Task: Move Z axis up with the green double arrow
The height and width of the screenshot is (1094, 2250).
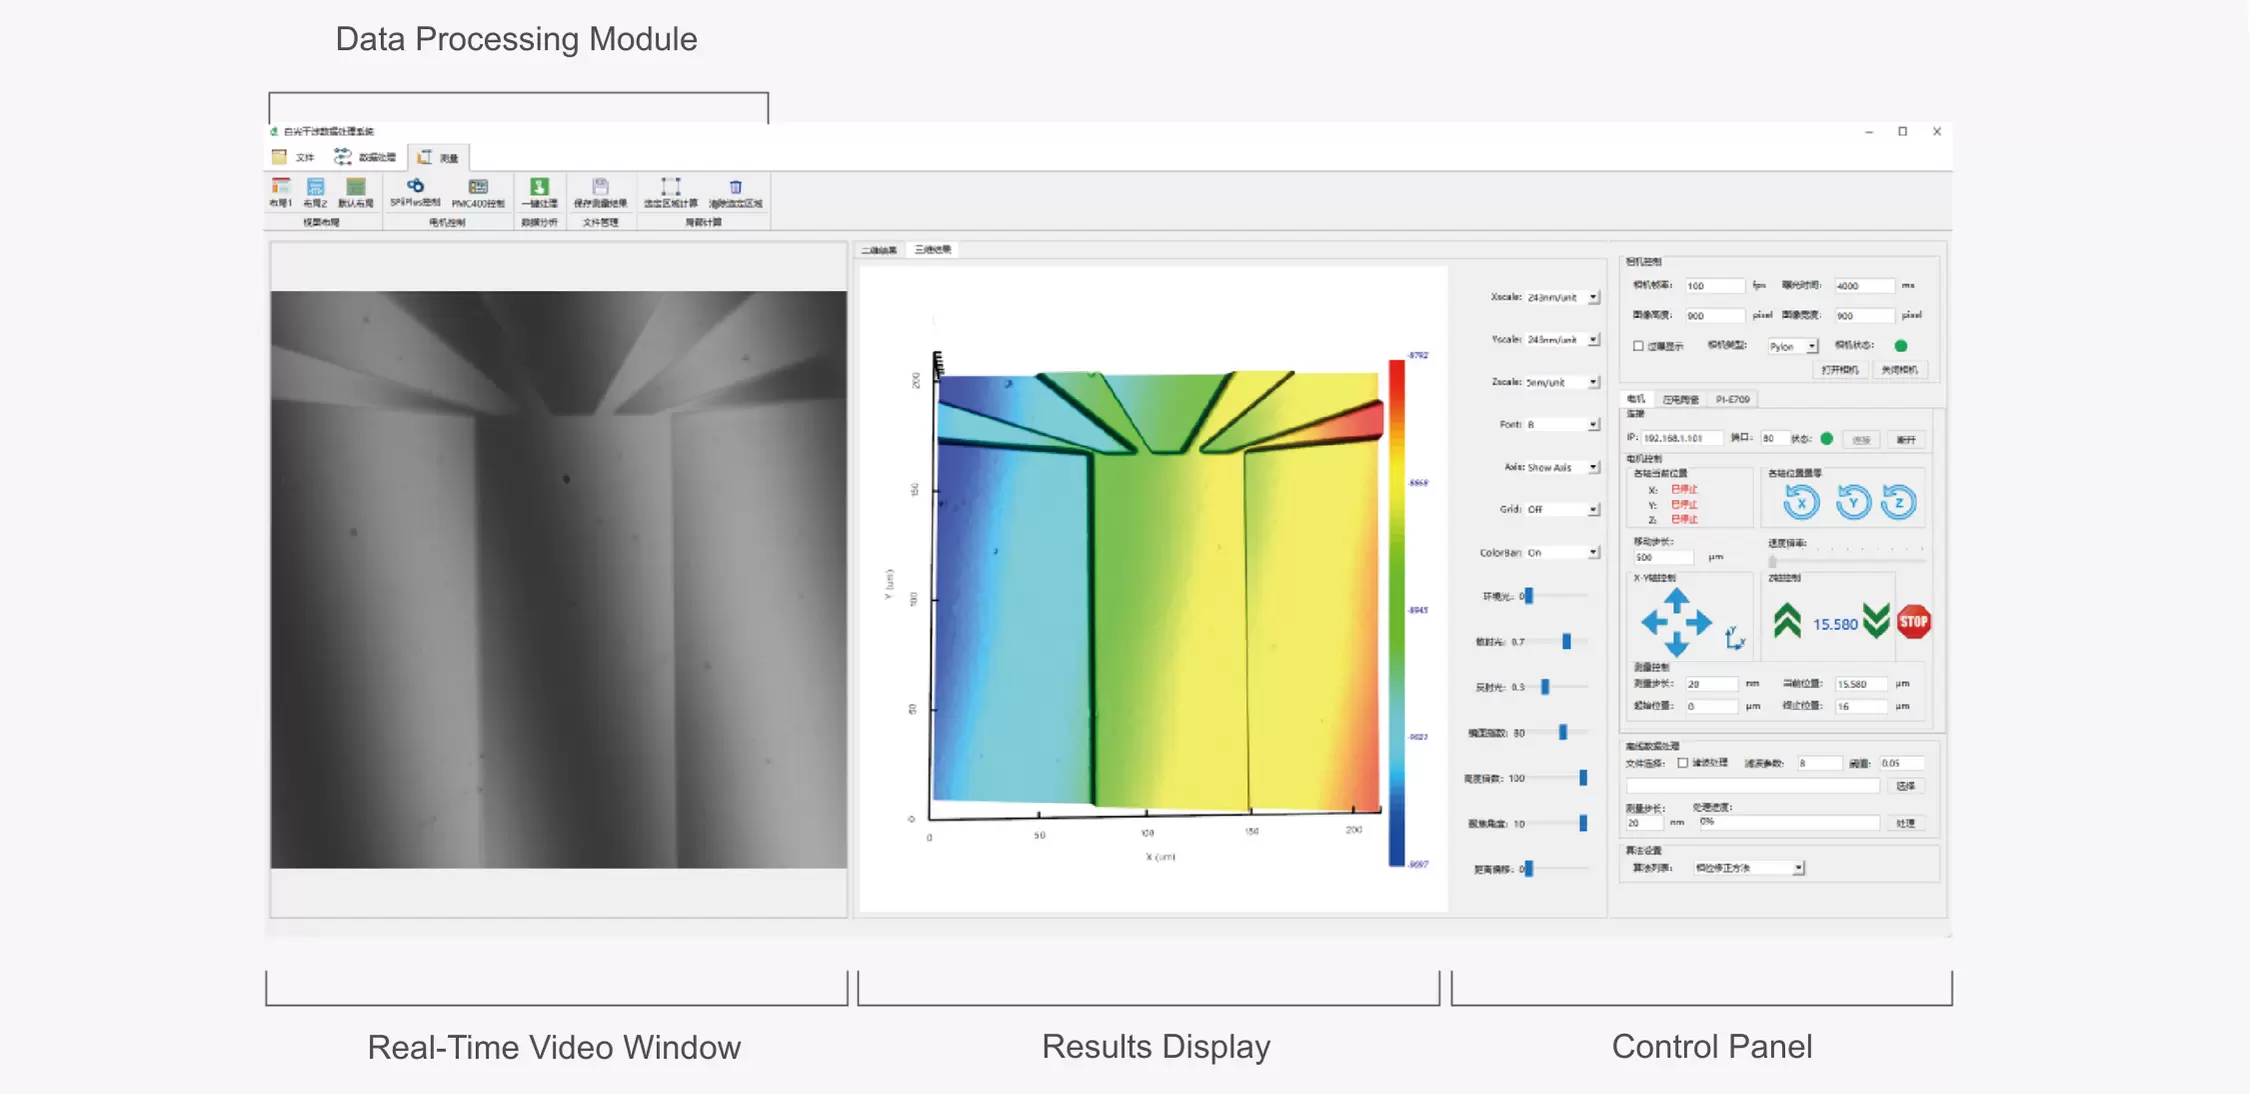Action: pos(1787,621)
